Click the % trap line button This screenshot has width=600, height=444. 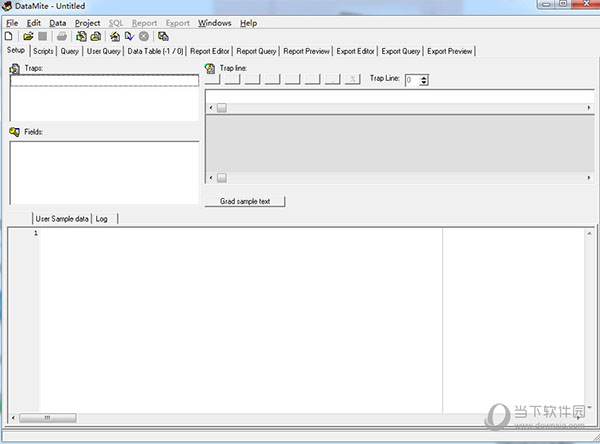coord(352,79)
